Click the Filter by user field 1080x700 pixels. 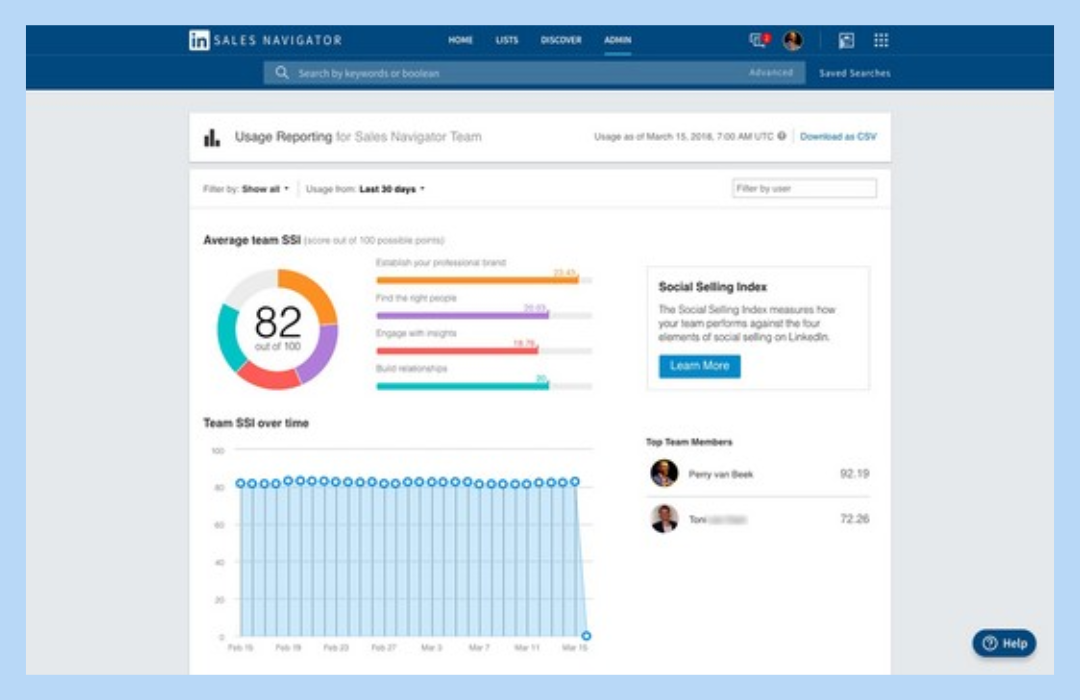804,188
